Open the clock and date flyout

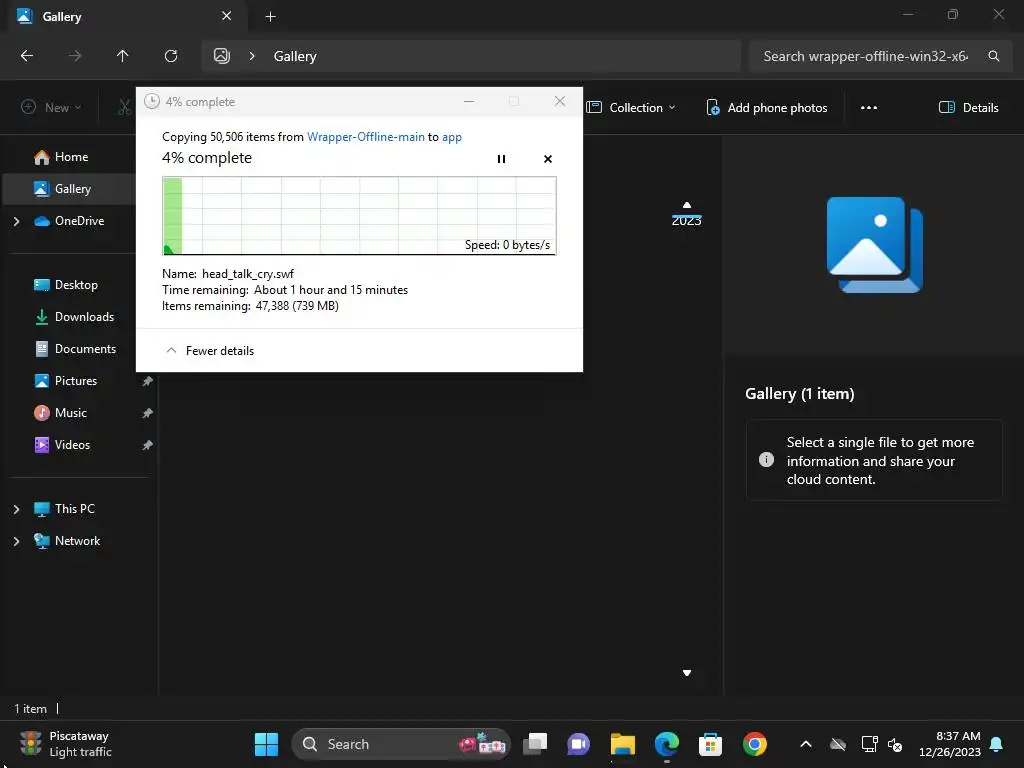pyautogui.click(x=950, y=744)
